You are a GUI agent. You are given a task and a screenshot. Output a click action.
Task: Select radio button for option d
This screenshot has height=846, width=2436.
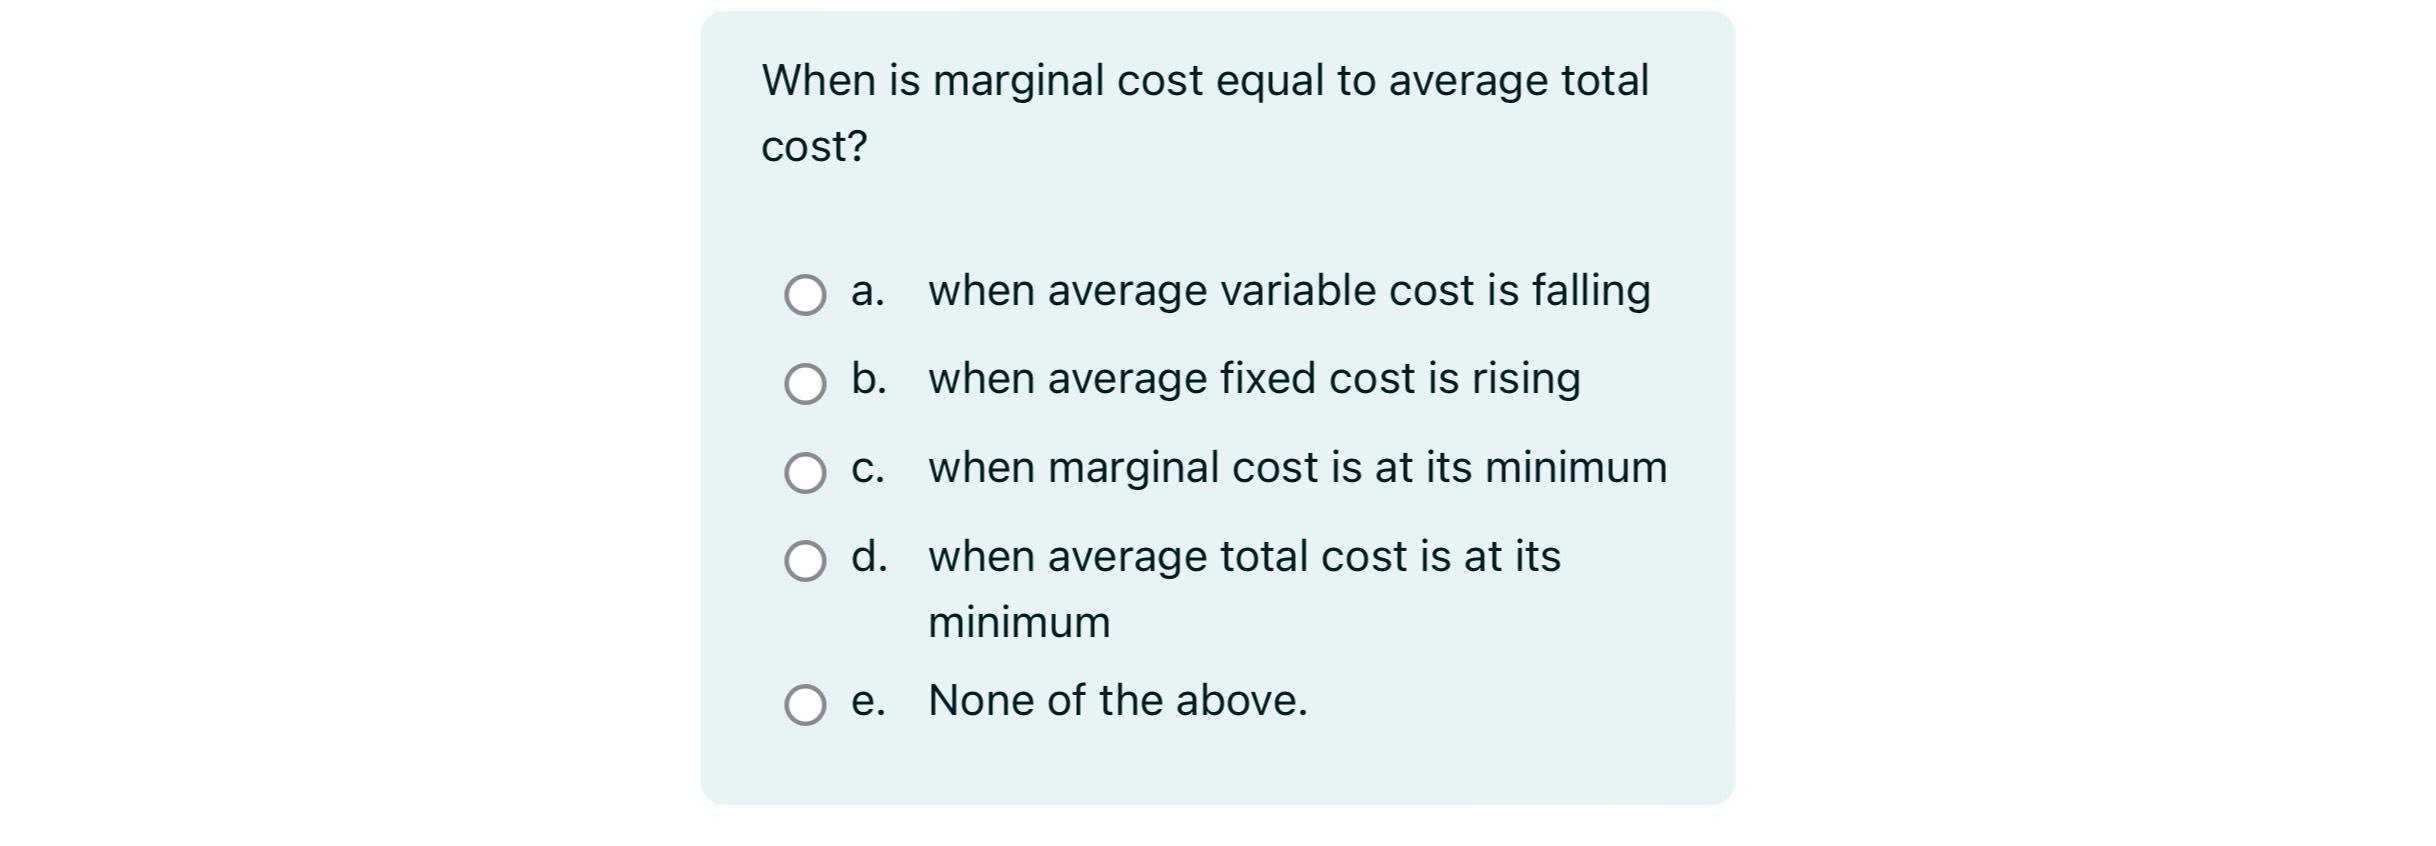(806, 560)
